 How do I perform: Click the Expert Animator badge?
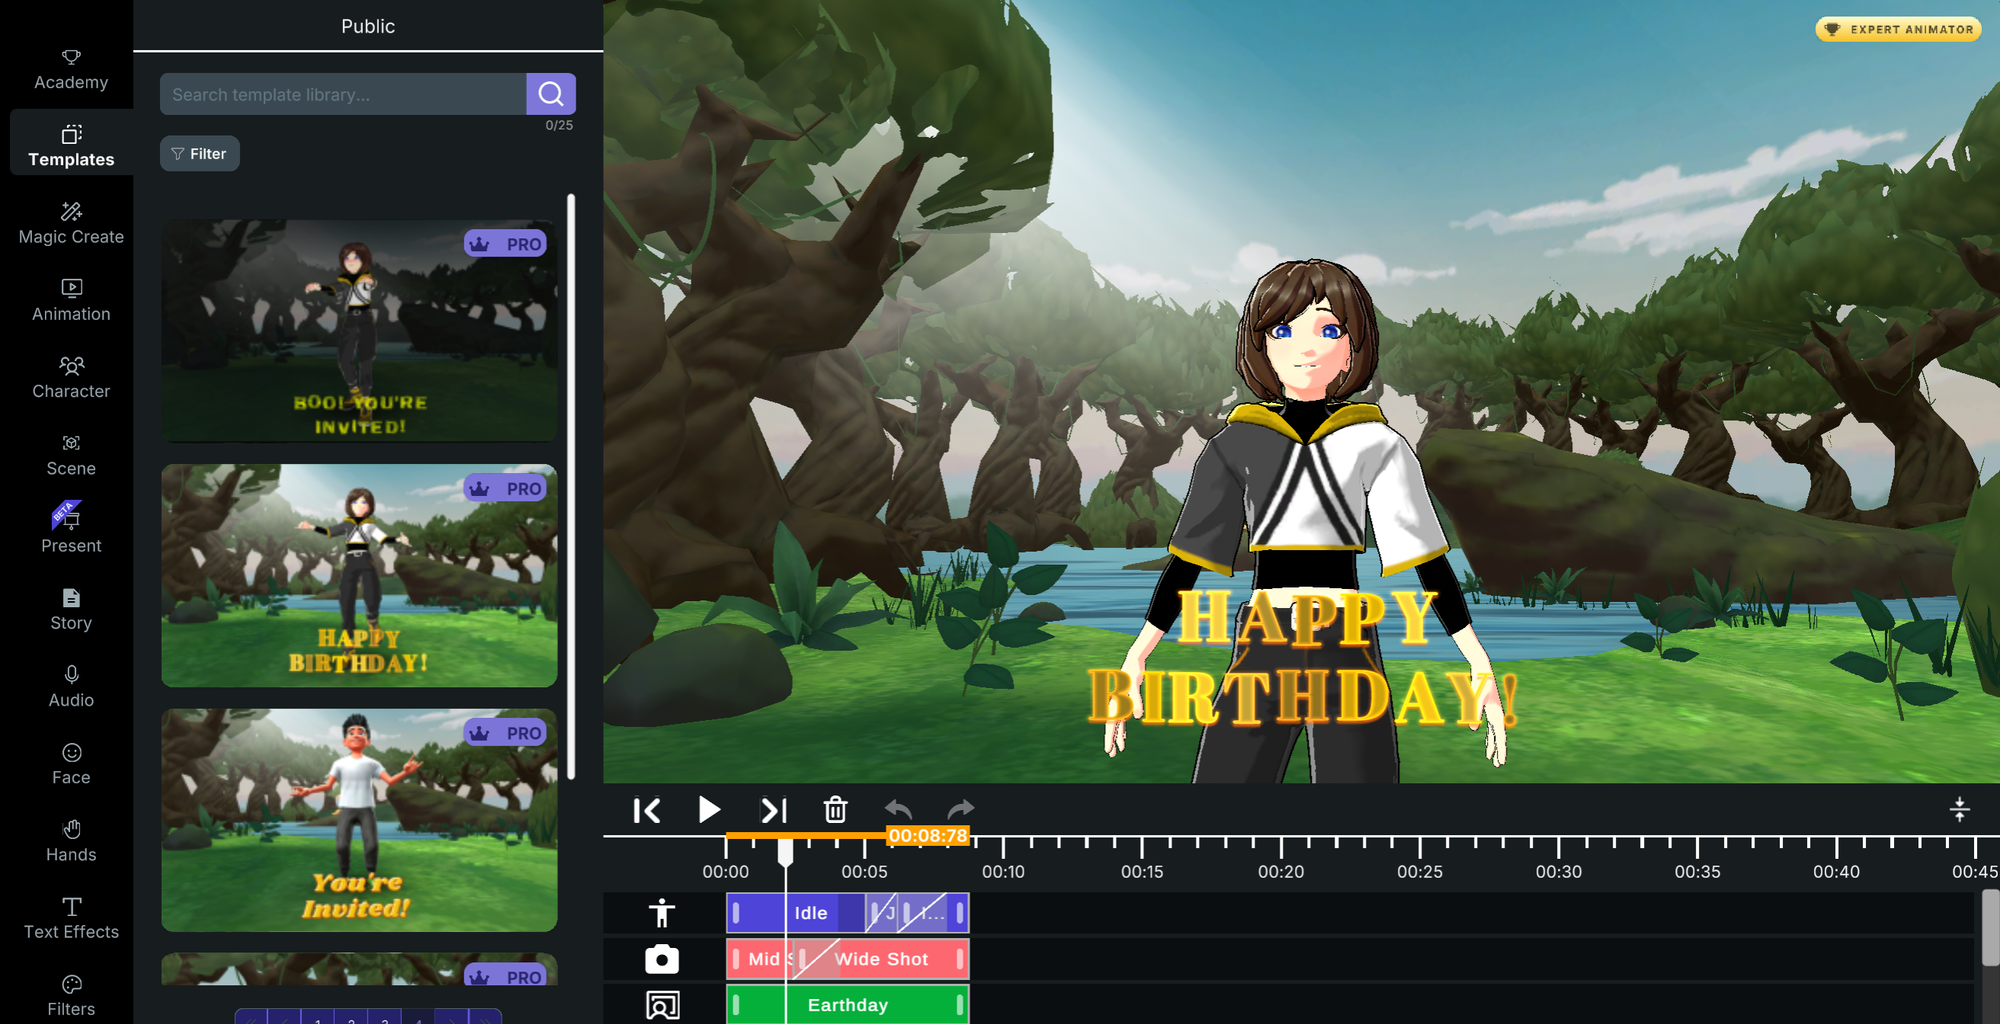point(1897,29)
